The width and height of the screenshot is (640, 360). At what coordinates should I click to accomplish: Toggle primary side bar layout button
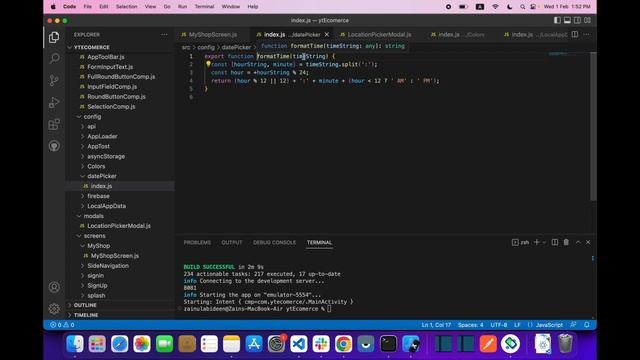click(557, 20)
